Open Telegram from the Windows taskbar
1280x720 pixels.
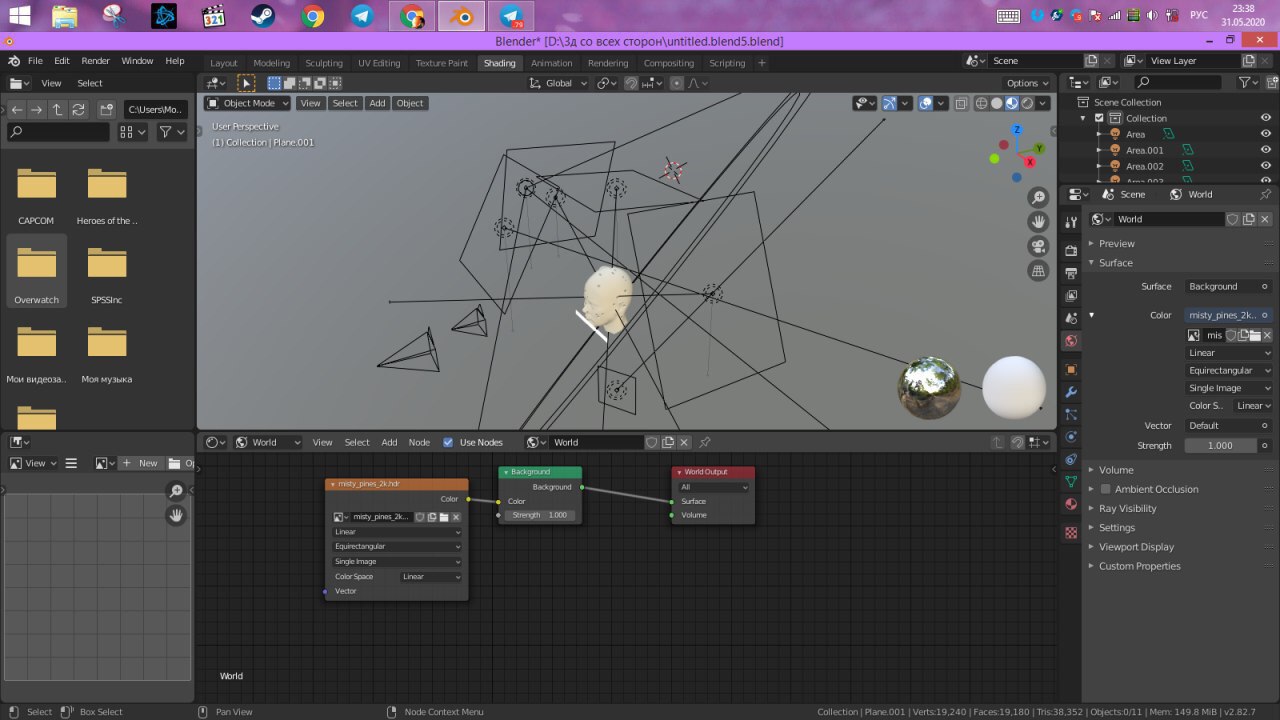click(362, 16)
